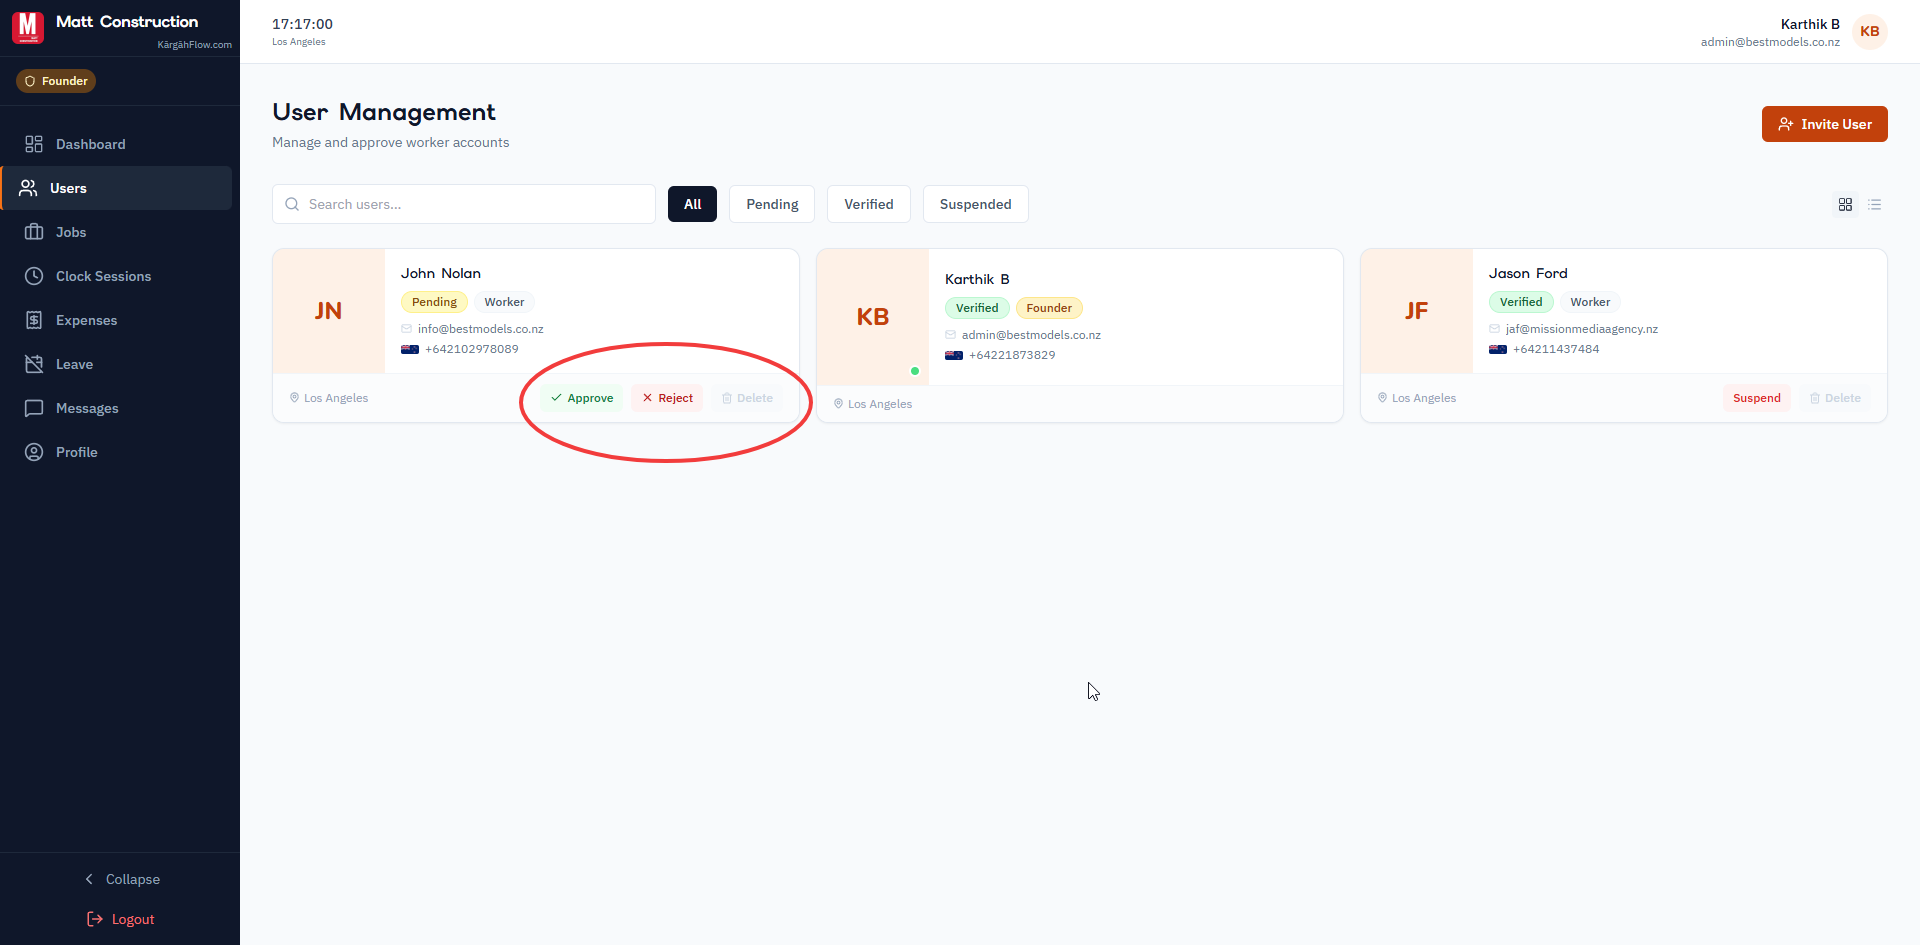Click phone number +642102978089
Image resolution: width=1920 pixels, height=945 pixels.
click(472, 349)
